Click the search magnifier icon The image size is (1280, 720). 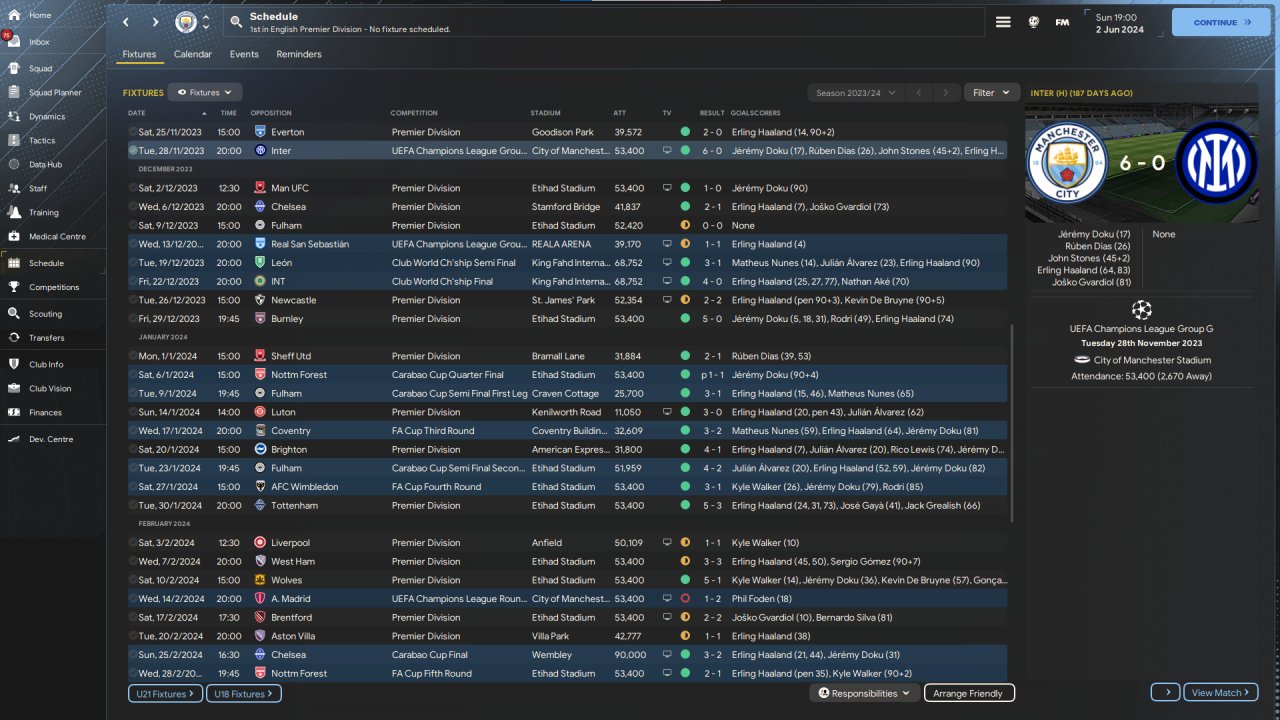[x=235, y=22]
